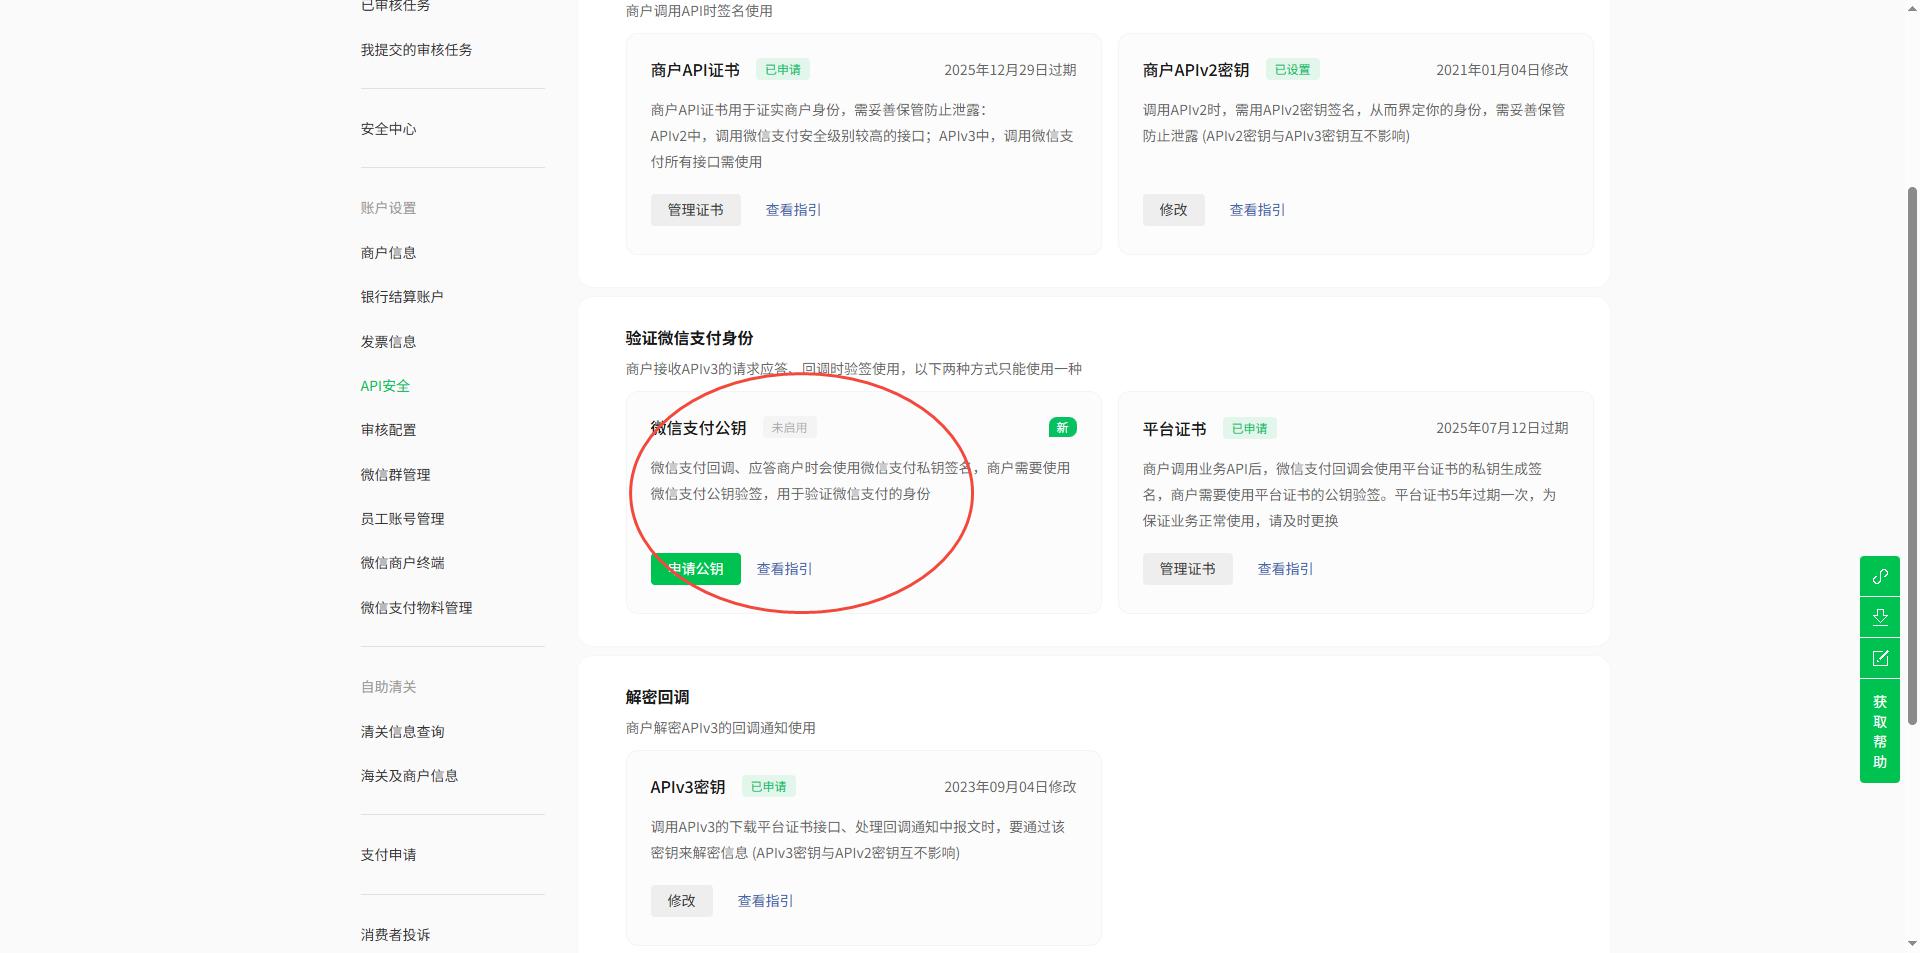1920x953 pixels.
Task: Click the 未启用 tag next to 微信支付公钥
Action: (x=789, y=428)
